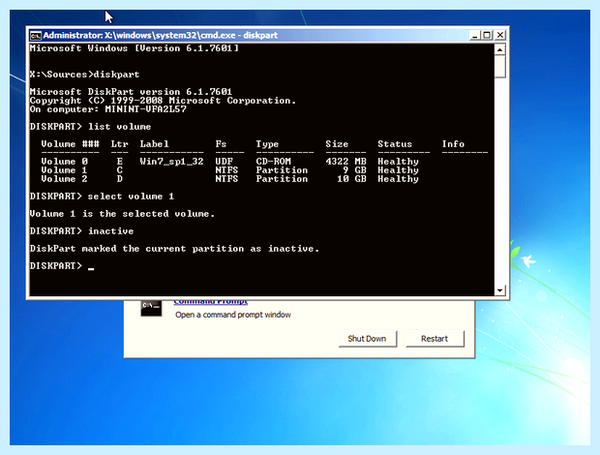This screenshot has width=600, height=455.
Task: Click the 'Type' column header
Action: pyautogui.click(x=267, y=144)
